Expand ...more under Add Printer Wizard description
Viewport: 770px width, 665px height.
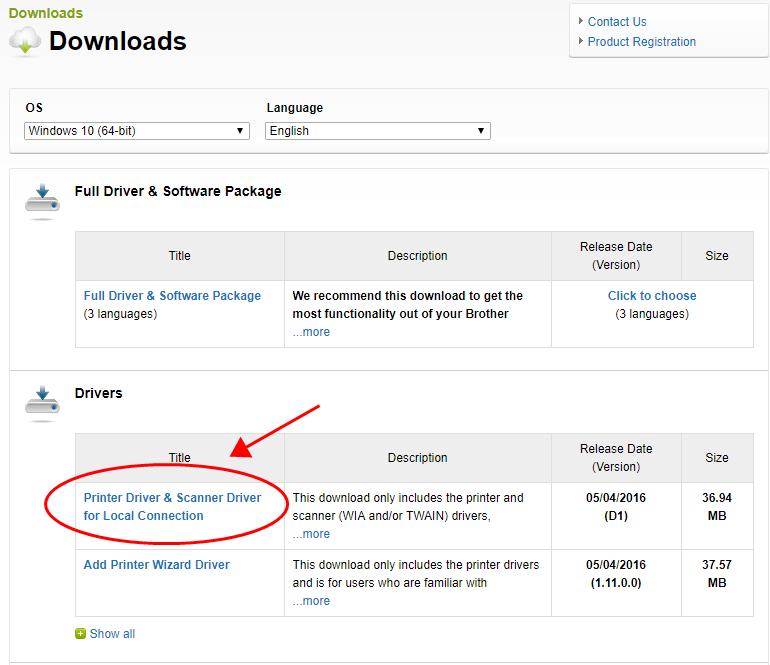pyautogui.click(x=311, y=601)
